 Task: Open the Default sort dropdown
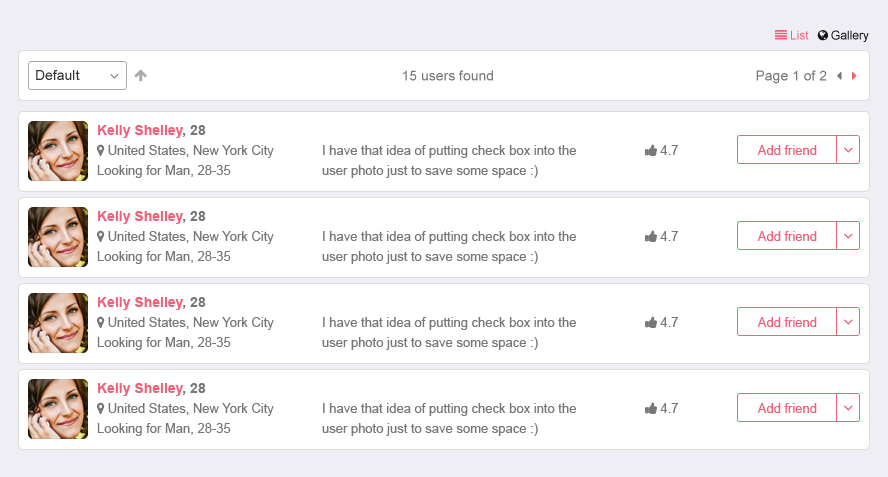(x=77, y=76)
